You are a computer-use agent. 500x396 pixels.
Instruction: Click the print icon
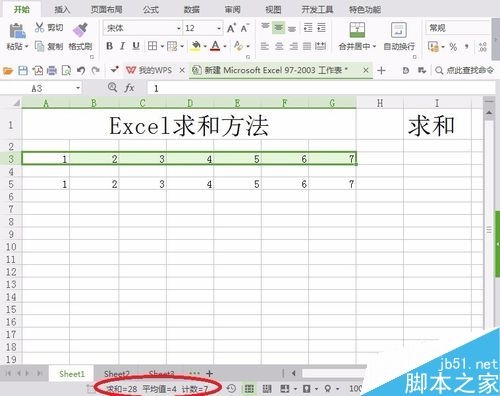coord(52,71)
